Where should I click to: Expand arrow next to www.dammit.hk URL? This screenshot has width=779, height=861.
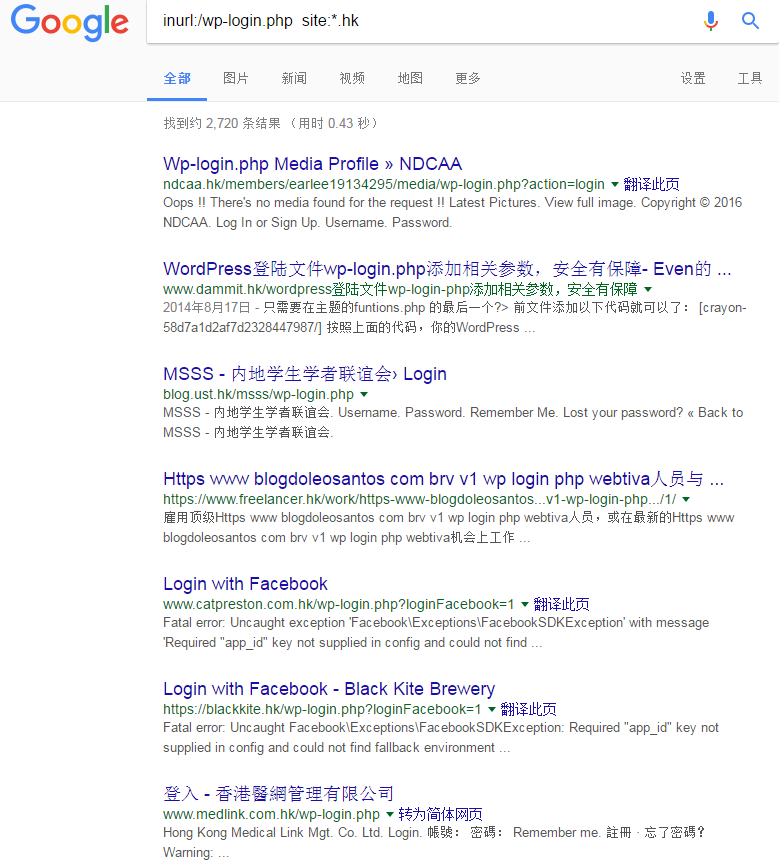pos(648,289)
